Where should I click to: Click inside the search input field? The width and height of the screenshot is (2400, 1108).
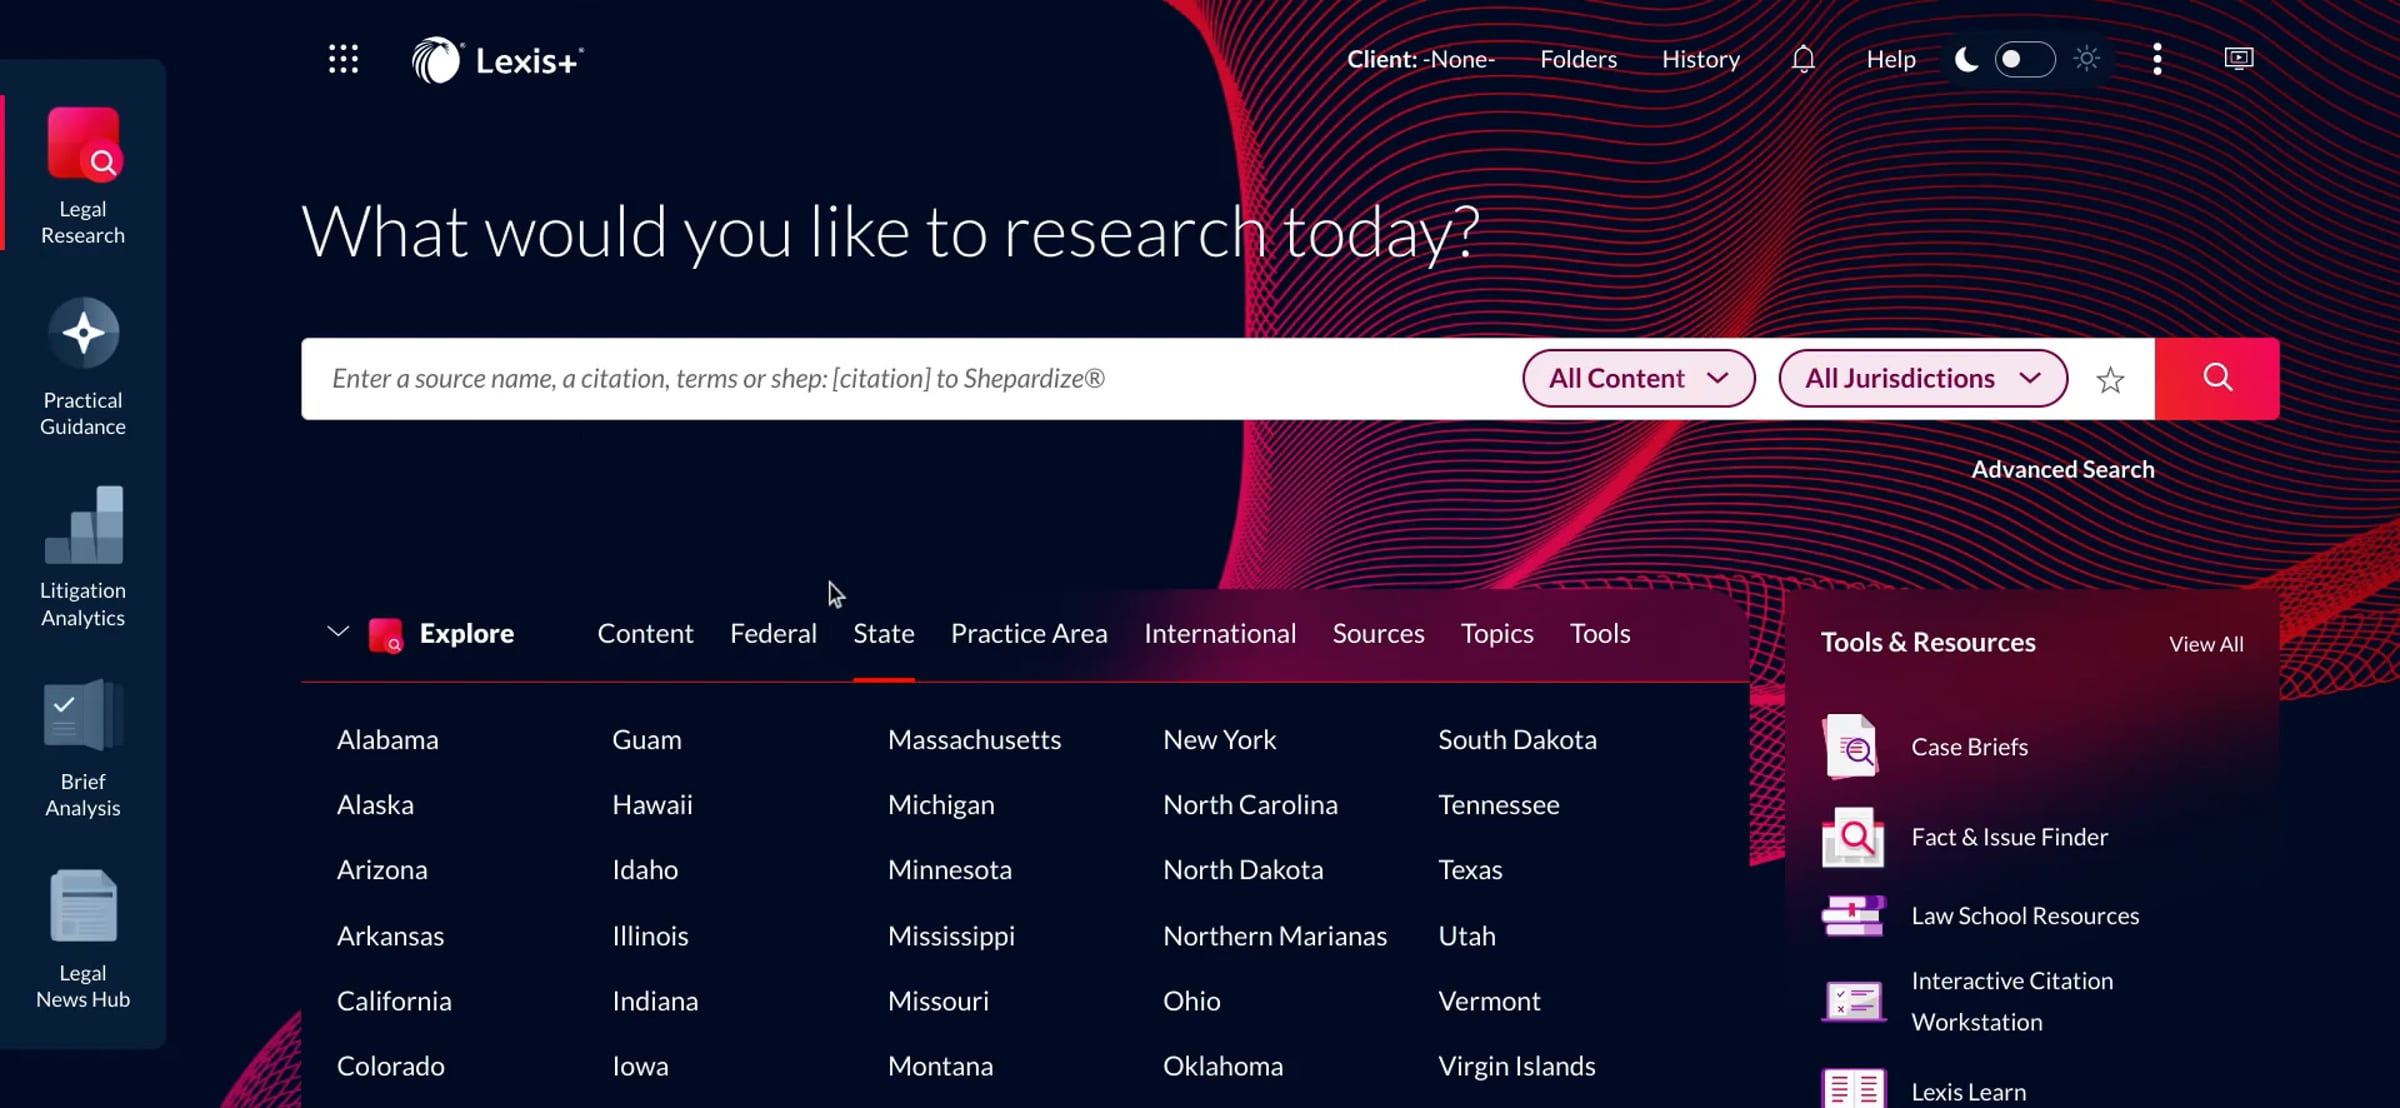tap(900, 378)
